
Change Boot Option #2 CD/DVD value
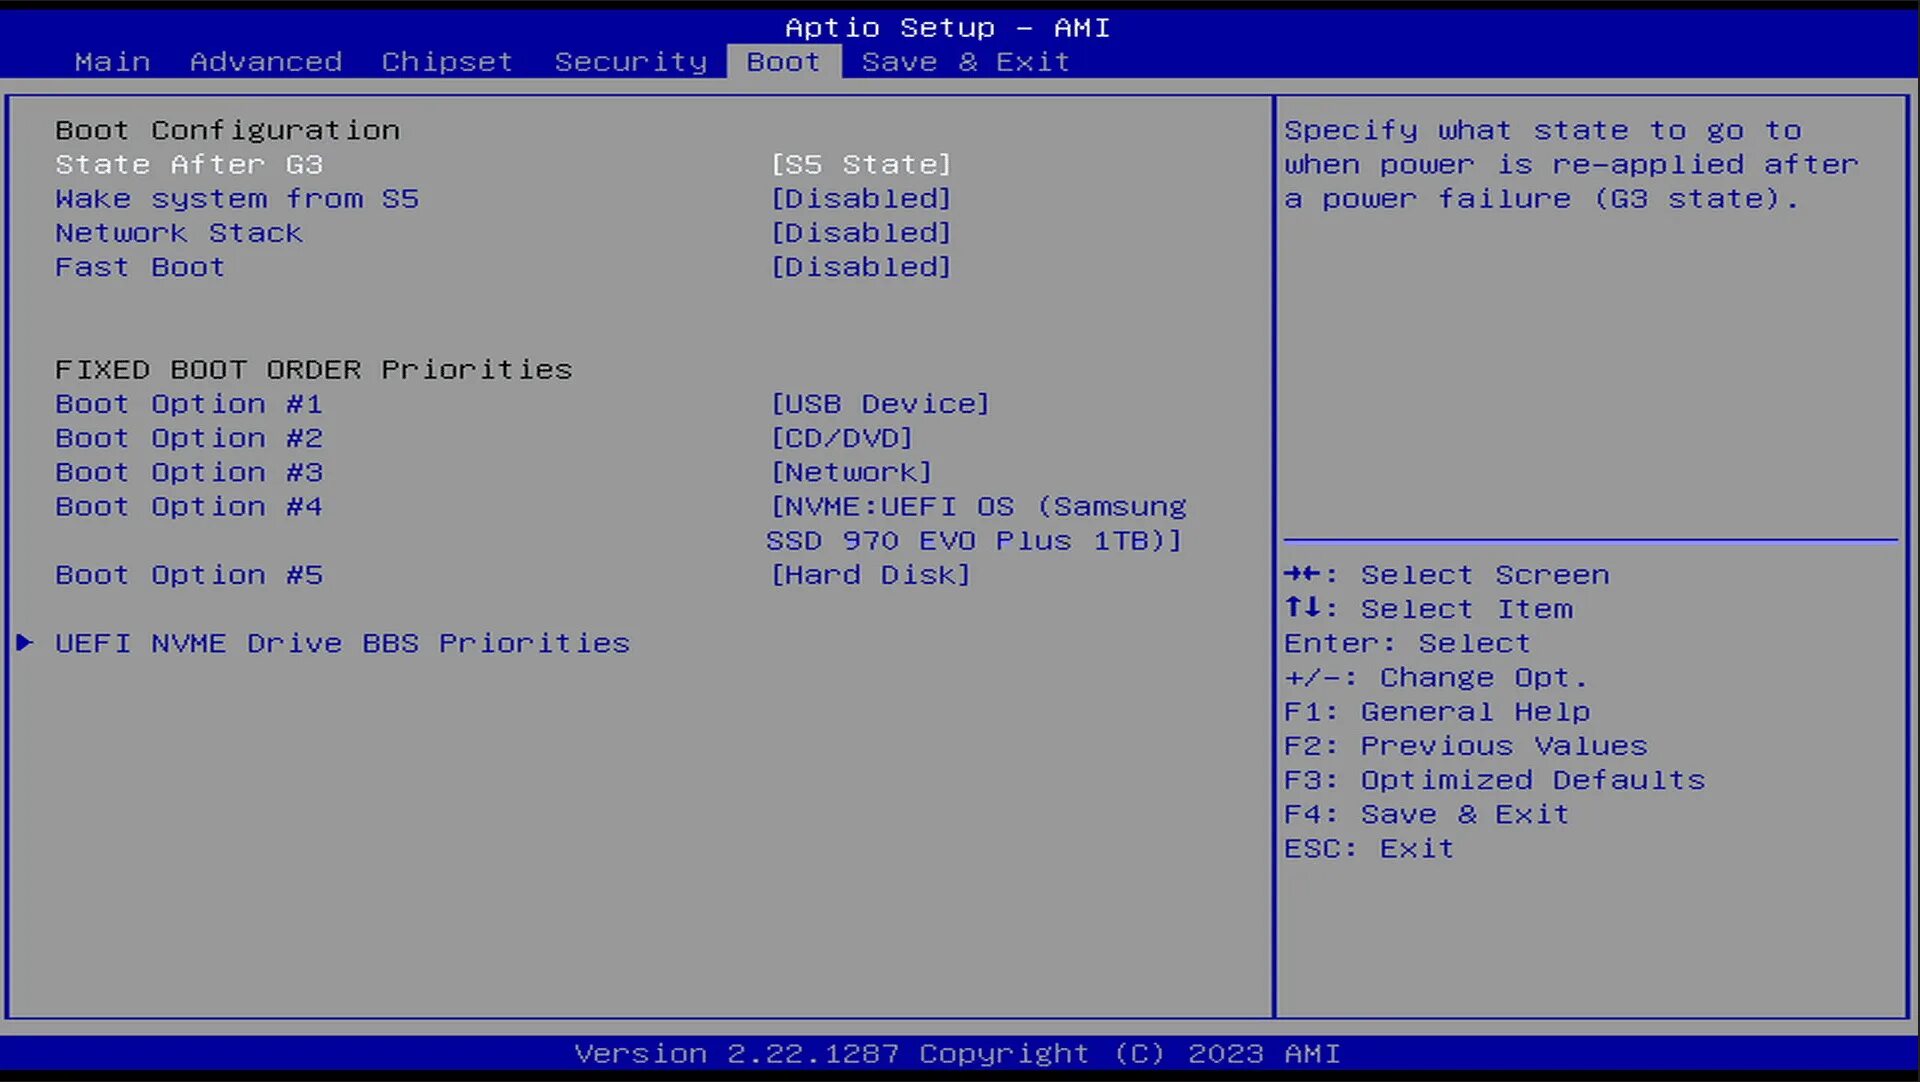[x=841, y=438]
